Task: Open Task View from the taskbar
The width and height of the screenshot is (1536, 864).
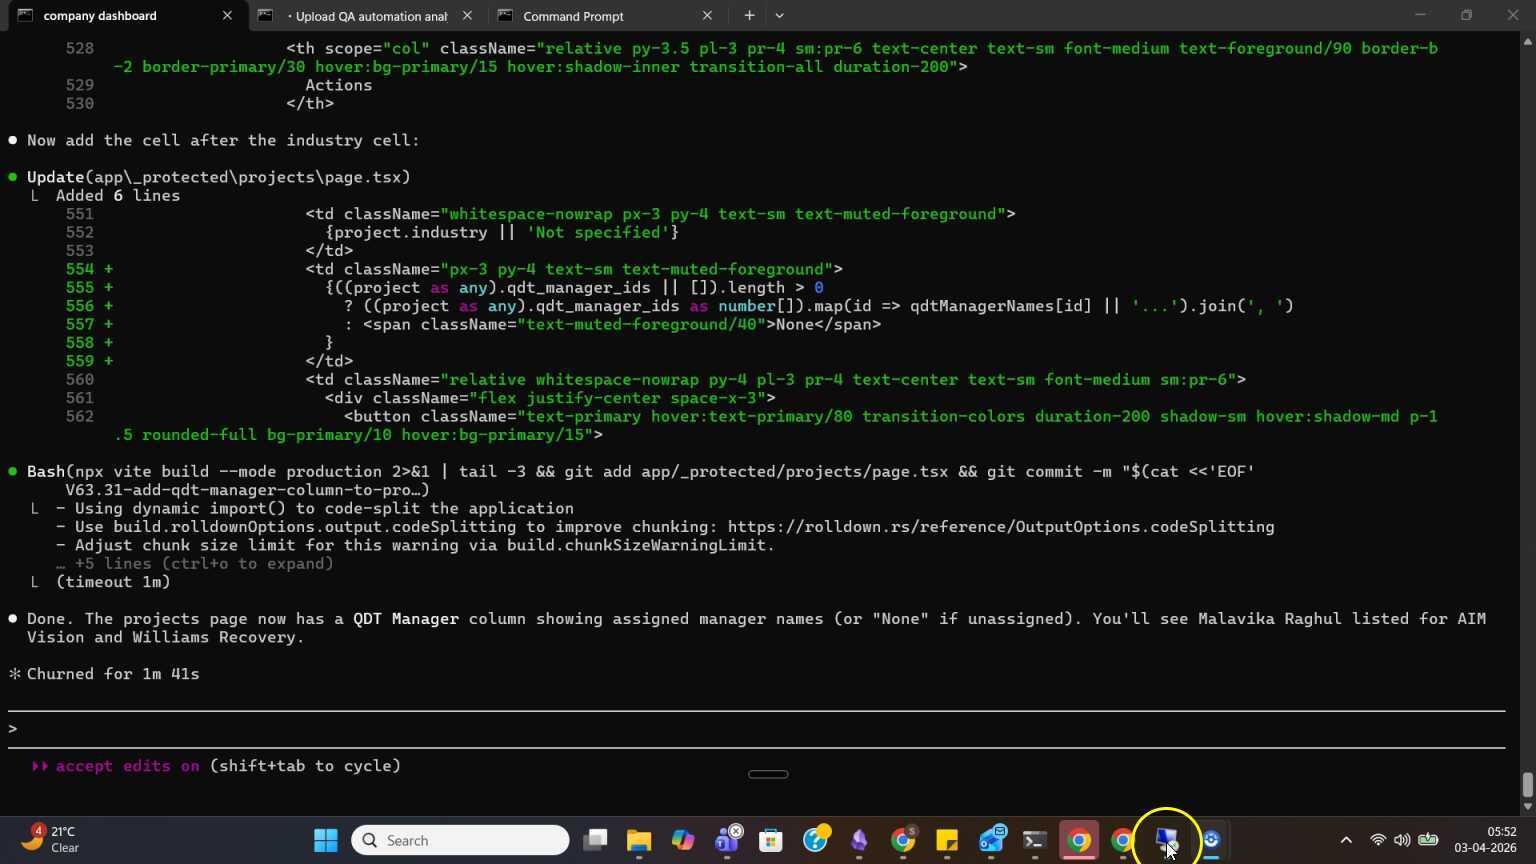Action: point(595,841)
